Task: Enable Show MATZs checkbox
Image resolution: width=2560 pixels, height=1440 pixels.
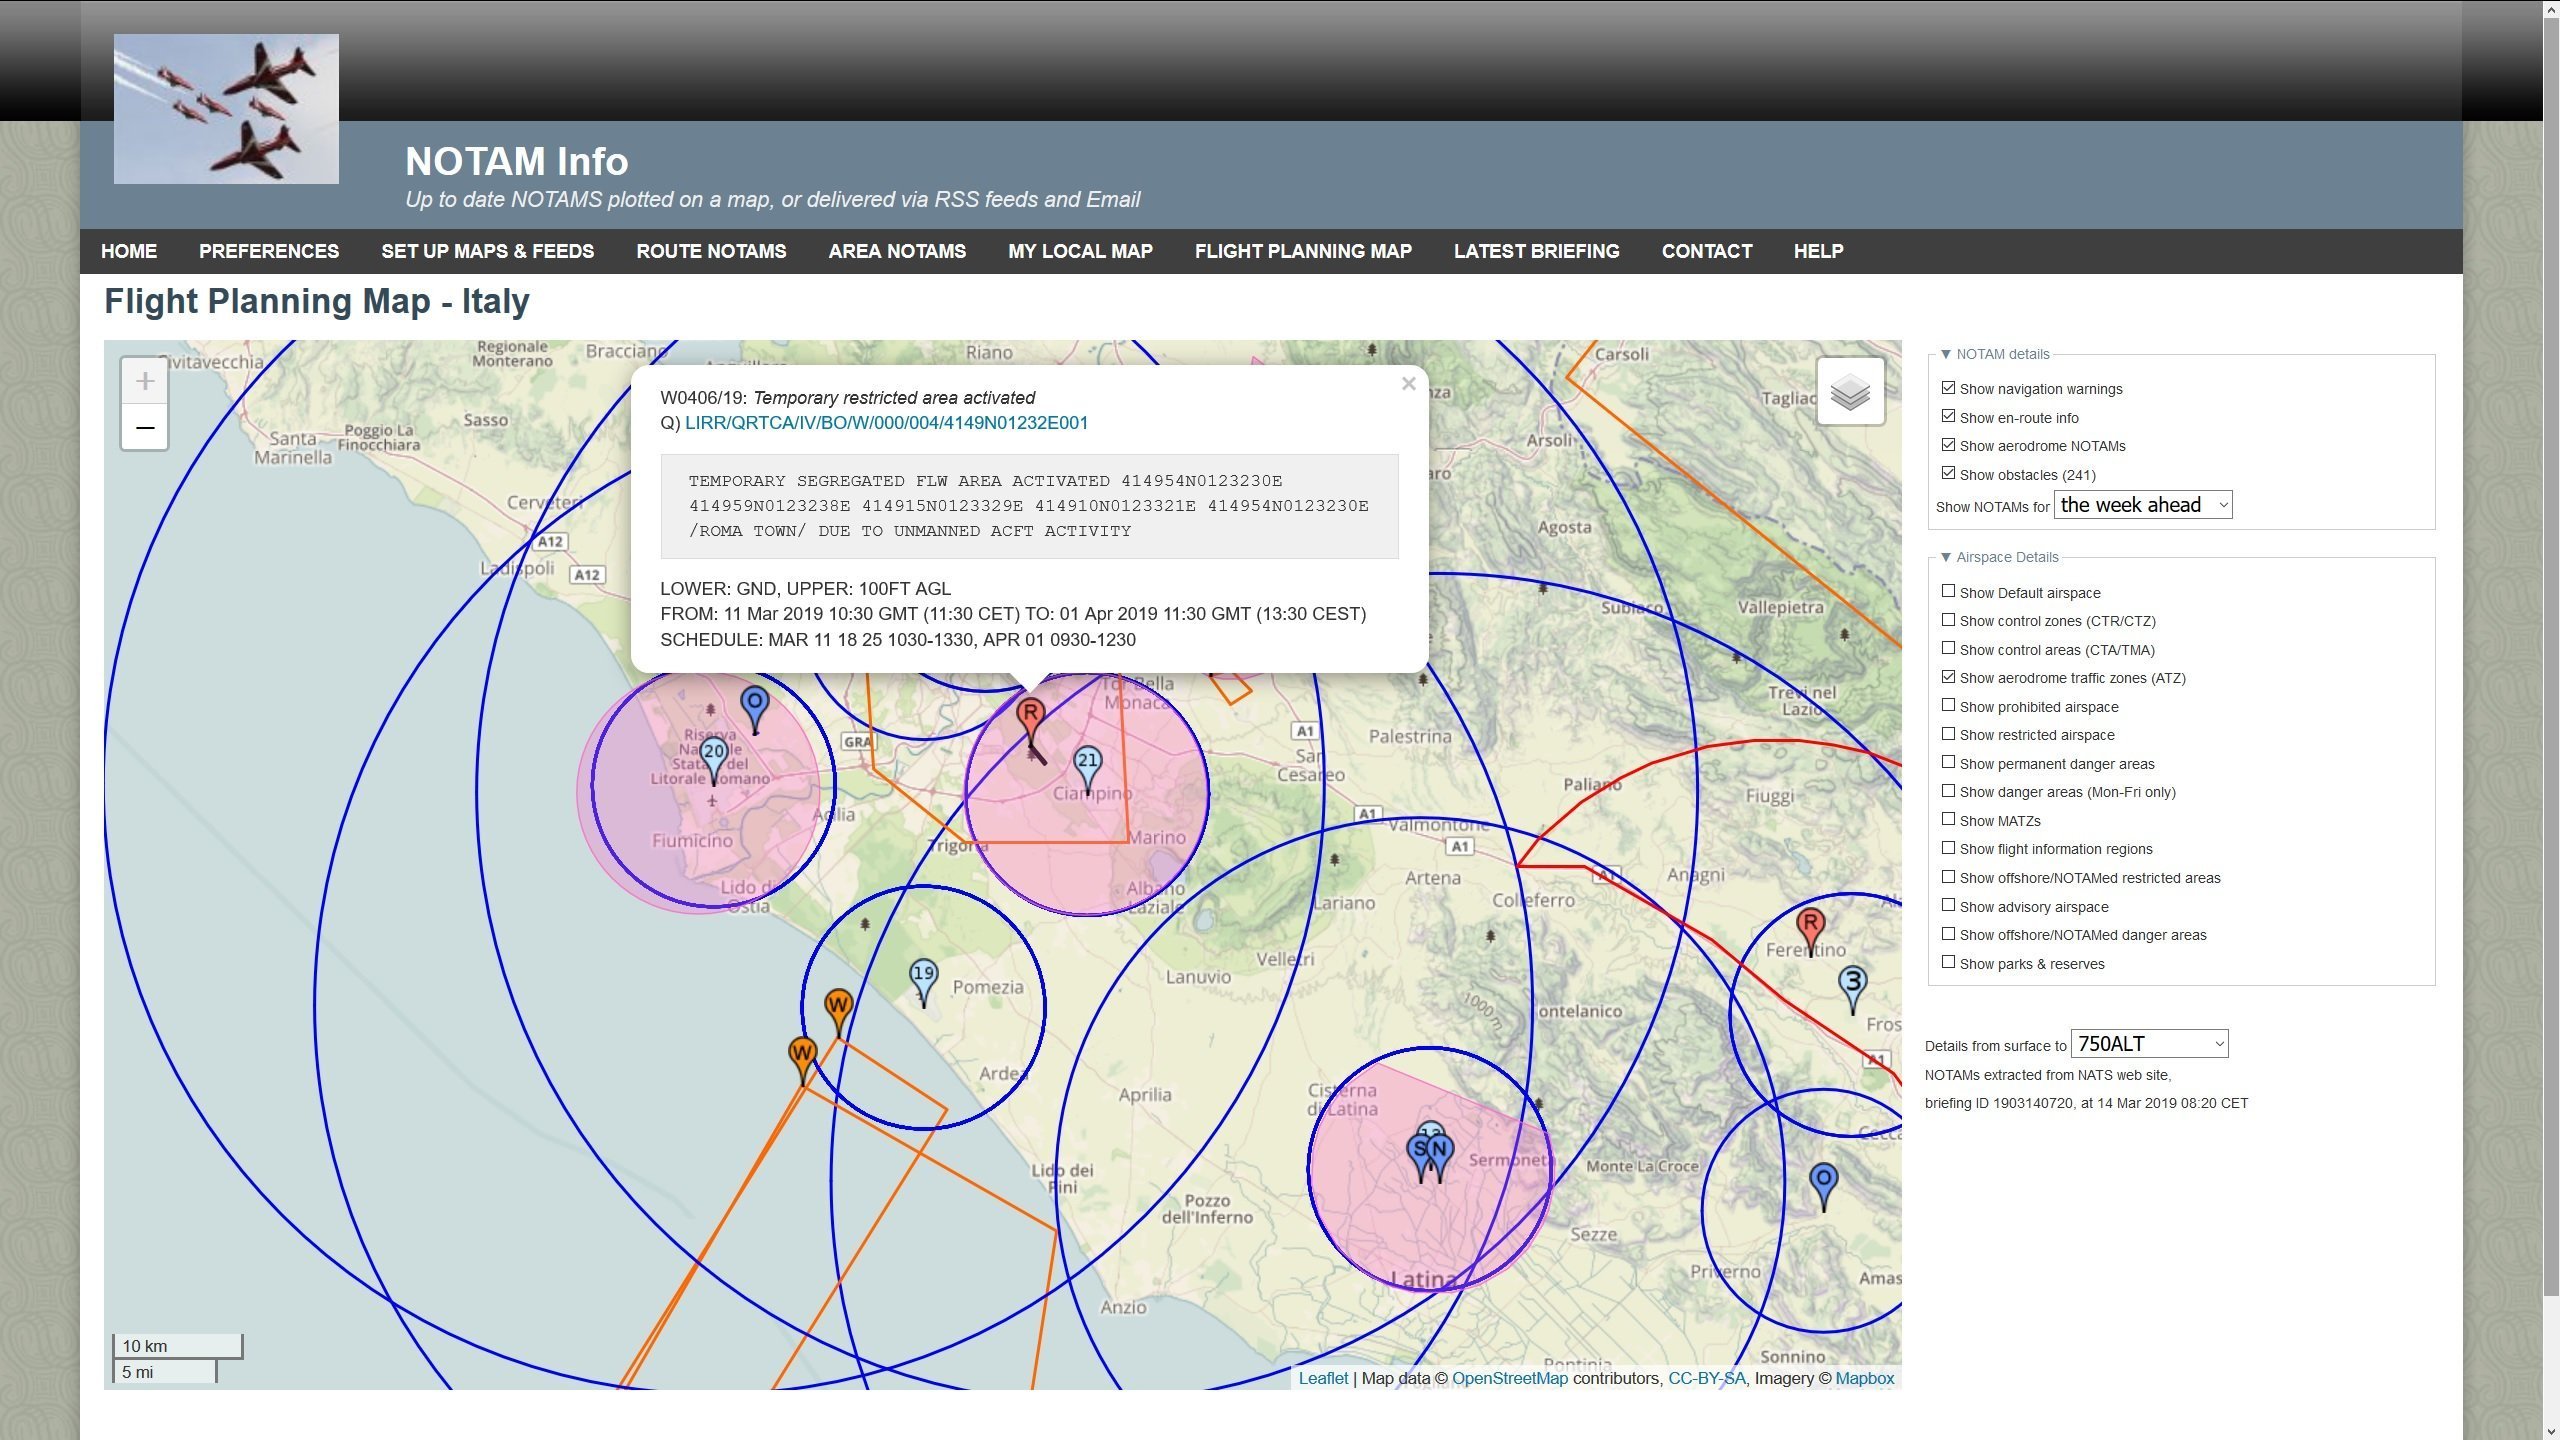Action: (1948, 819)
